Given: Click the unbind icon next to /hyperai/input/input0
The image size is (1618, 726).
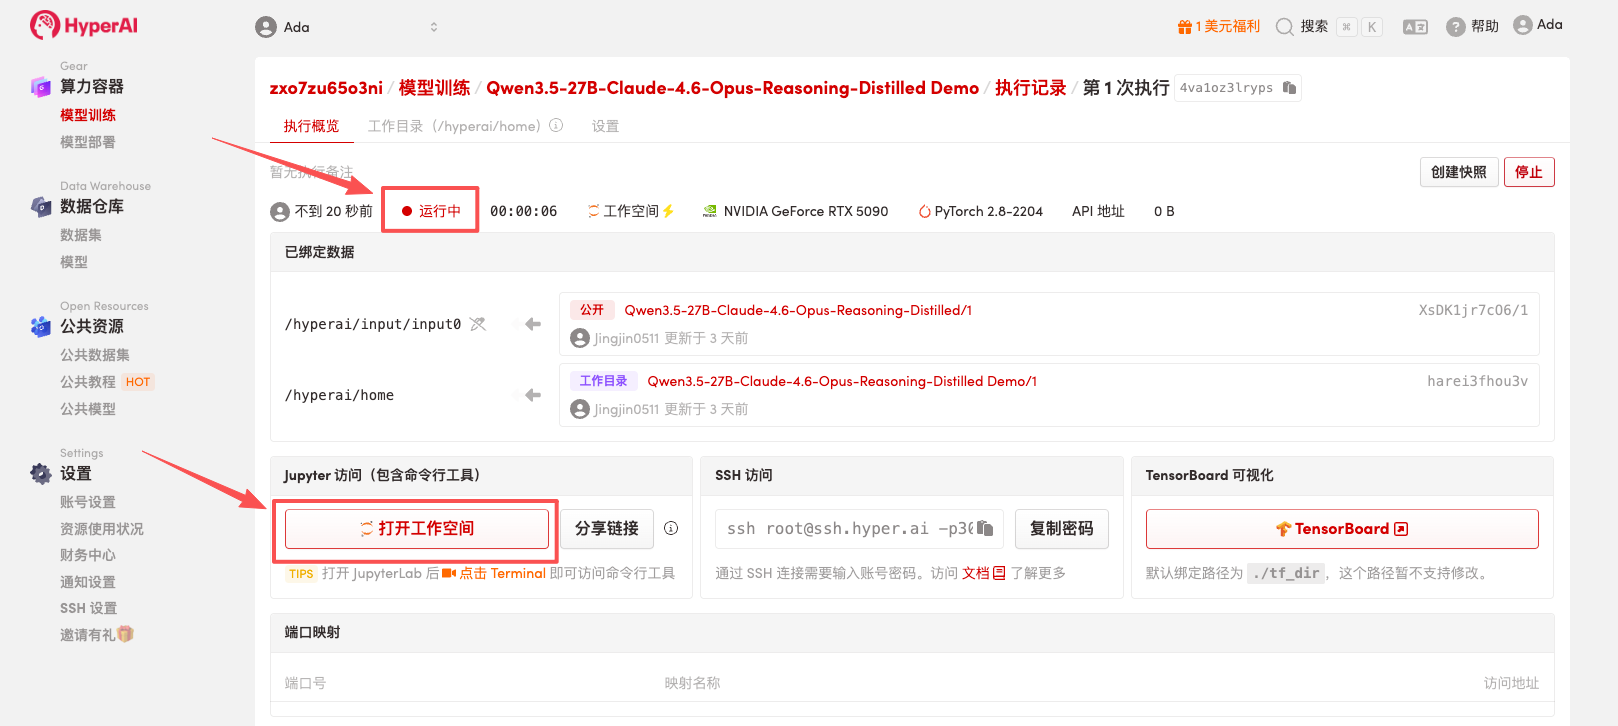Looking at the screenshot, I should point(478,324).
